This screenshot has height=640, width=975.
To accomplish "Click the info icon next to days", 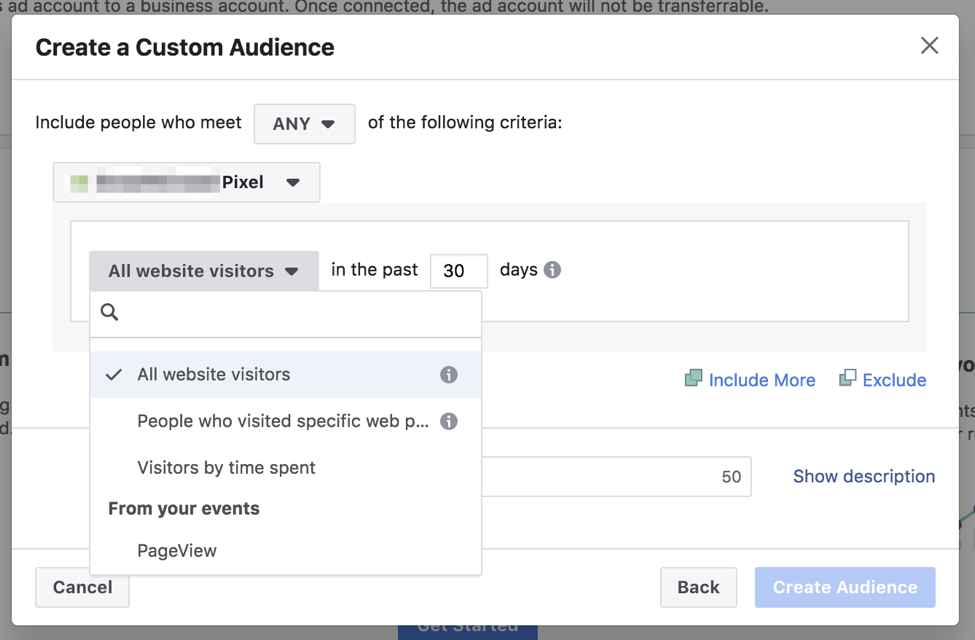I will click(x=552, y=270).
